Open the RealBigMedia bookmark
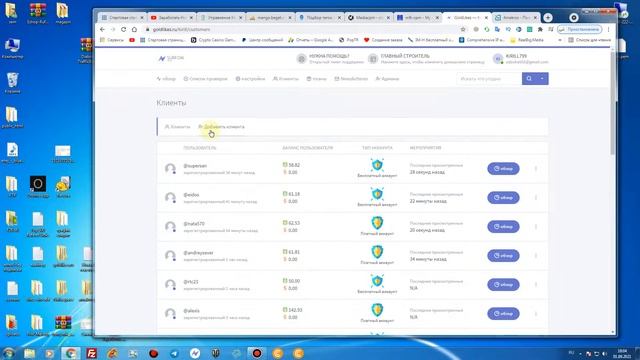Screen dimensions: 640x360 point(527,40)
